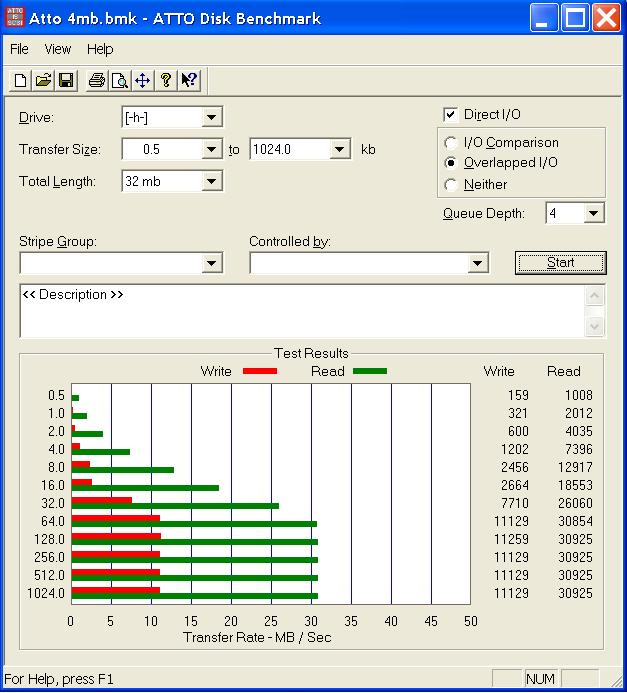Click the write value 7710
This screenshot has width=627, height=693.
[x=515, y=503]
